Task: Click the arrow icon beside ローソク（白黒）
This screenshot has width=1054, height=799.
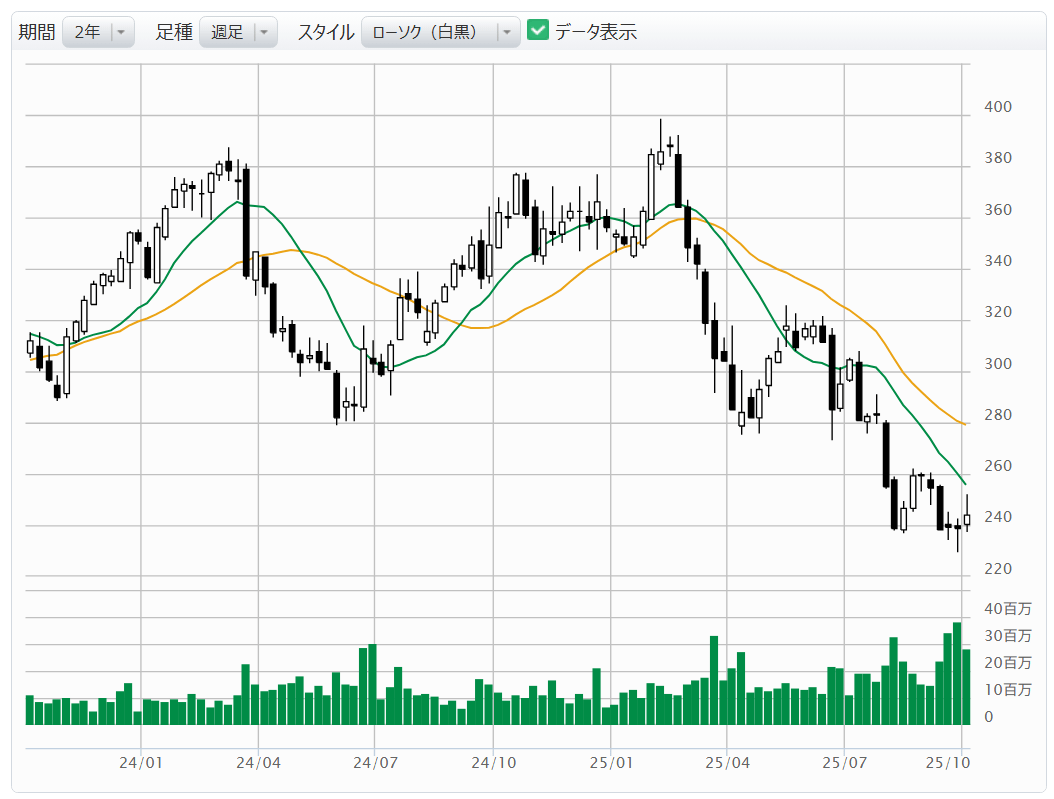Action: (507, 32)
